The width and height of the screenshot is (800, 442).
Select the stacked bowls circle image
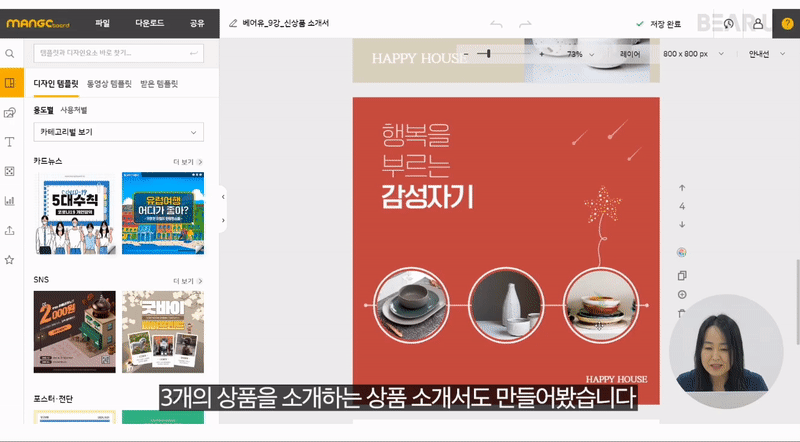(601, 305)
